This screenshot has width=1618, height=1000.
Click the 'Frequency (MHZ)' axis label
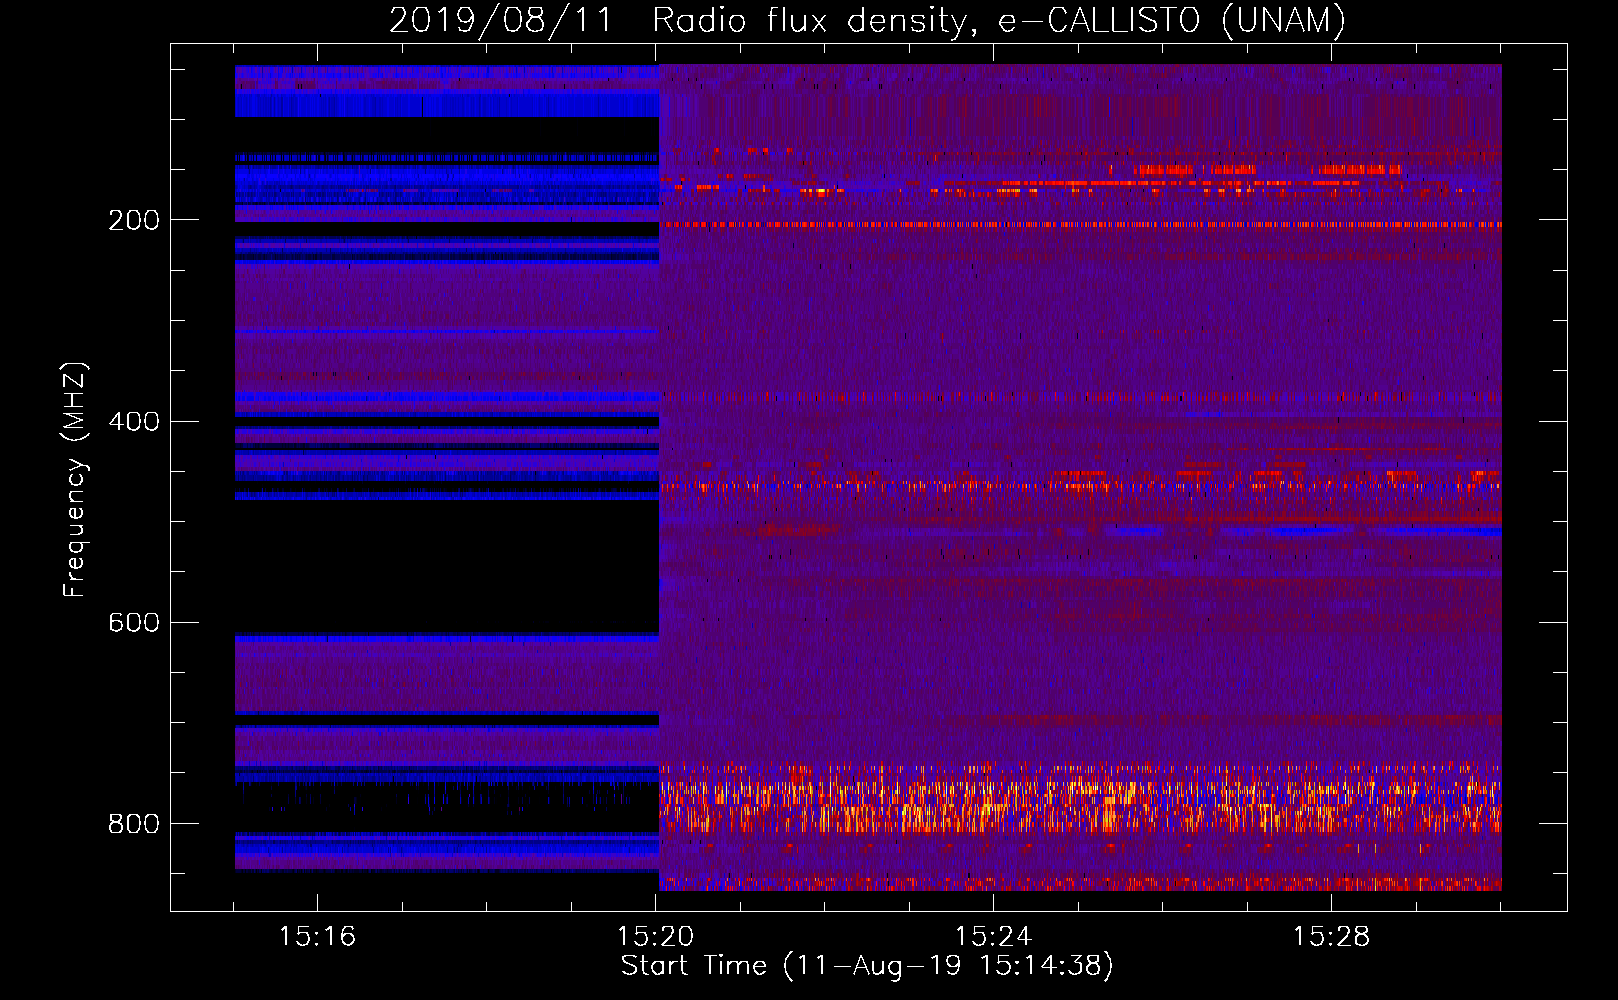coord(75,480)
